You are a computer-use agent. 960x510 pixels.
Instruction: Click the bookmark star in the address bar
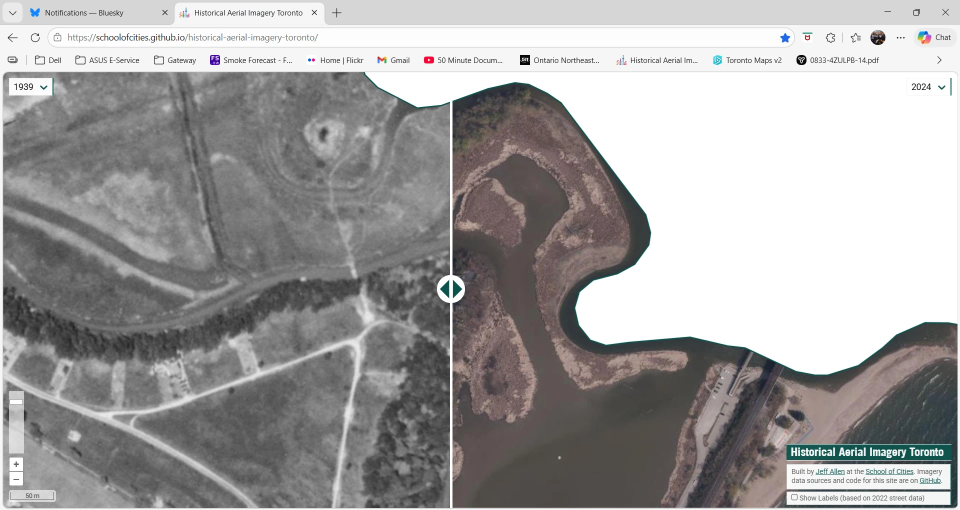pyautogui.click(x=785, y=37)
